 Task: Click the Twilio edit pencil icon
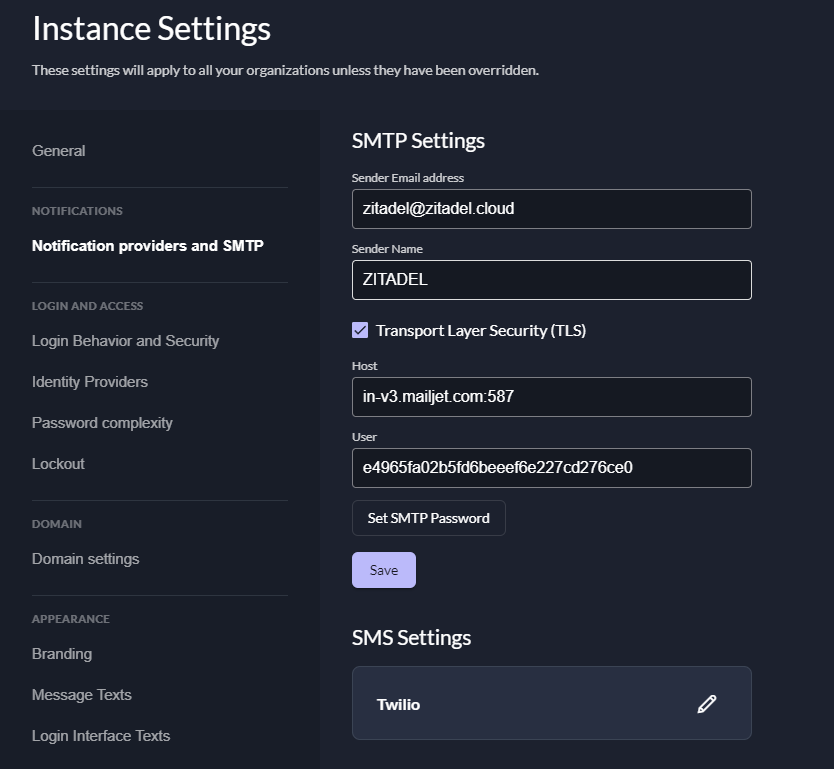(x=707, y=704)
